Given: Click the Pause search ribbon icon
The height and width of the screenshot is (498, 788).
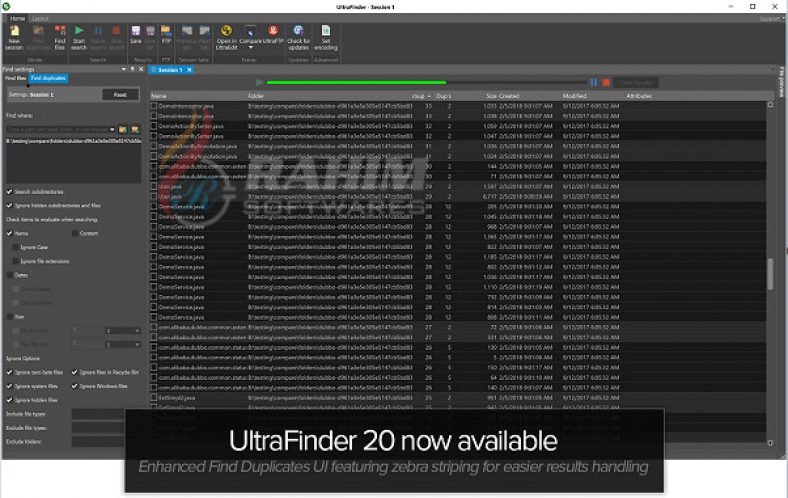Looking at the screenshot, I should click(x=98, y=37).
